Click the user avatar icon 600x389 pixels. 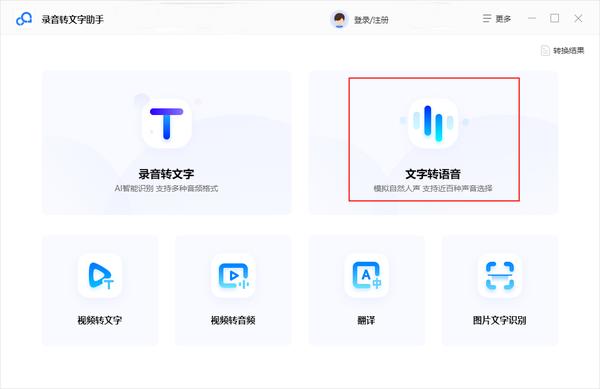point(339,20)
